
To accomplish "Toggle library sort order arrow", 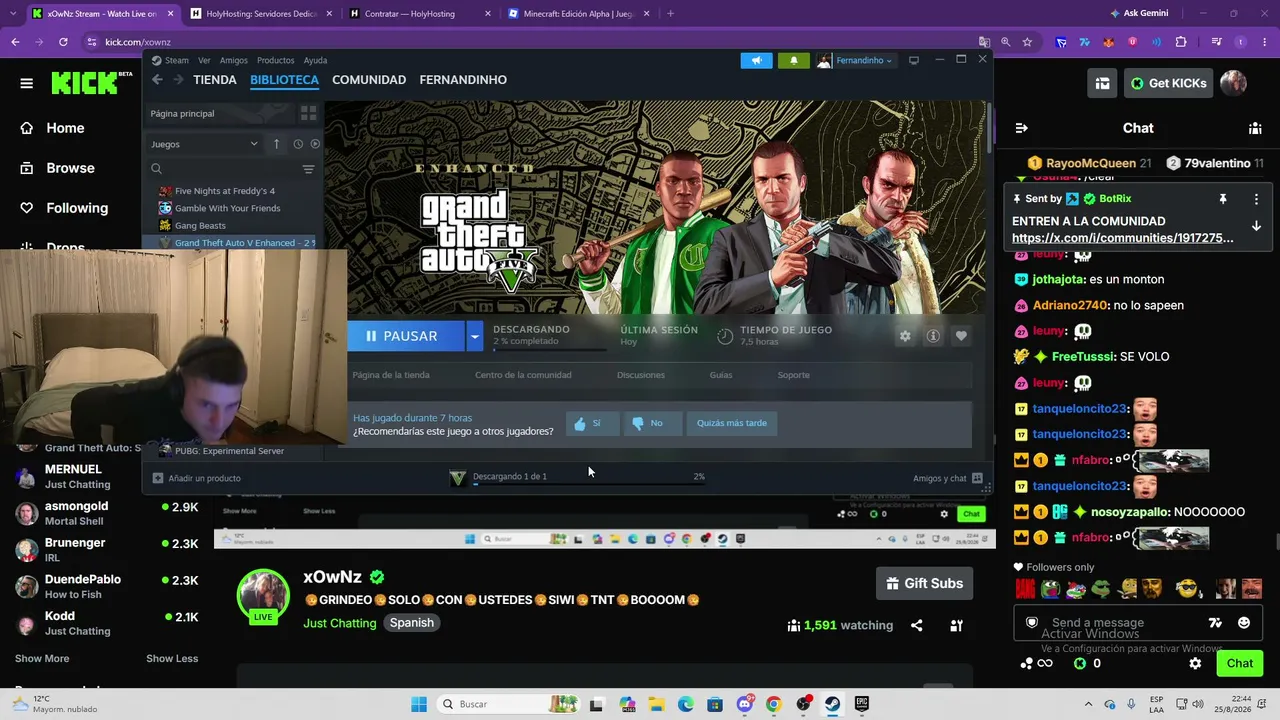I will coord(277,144).
